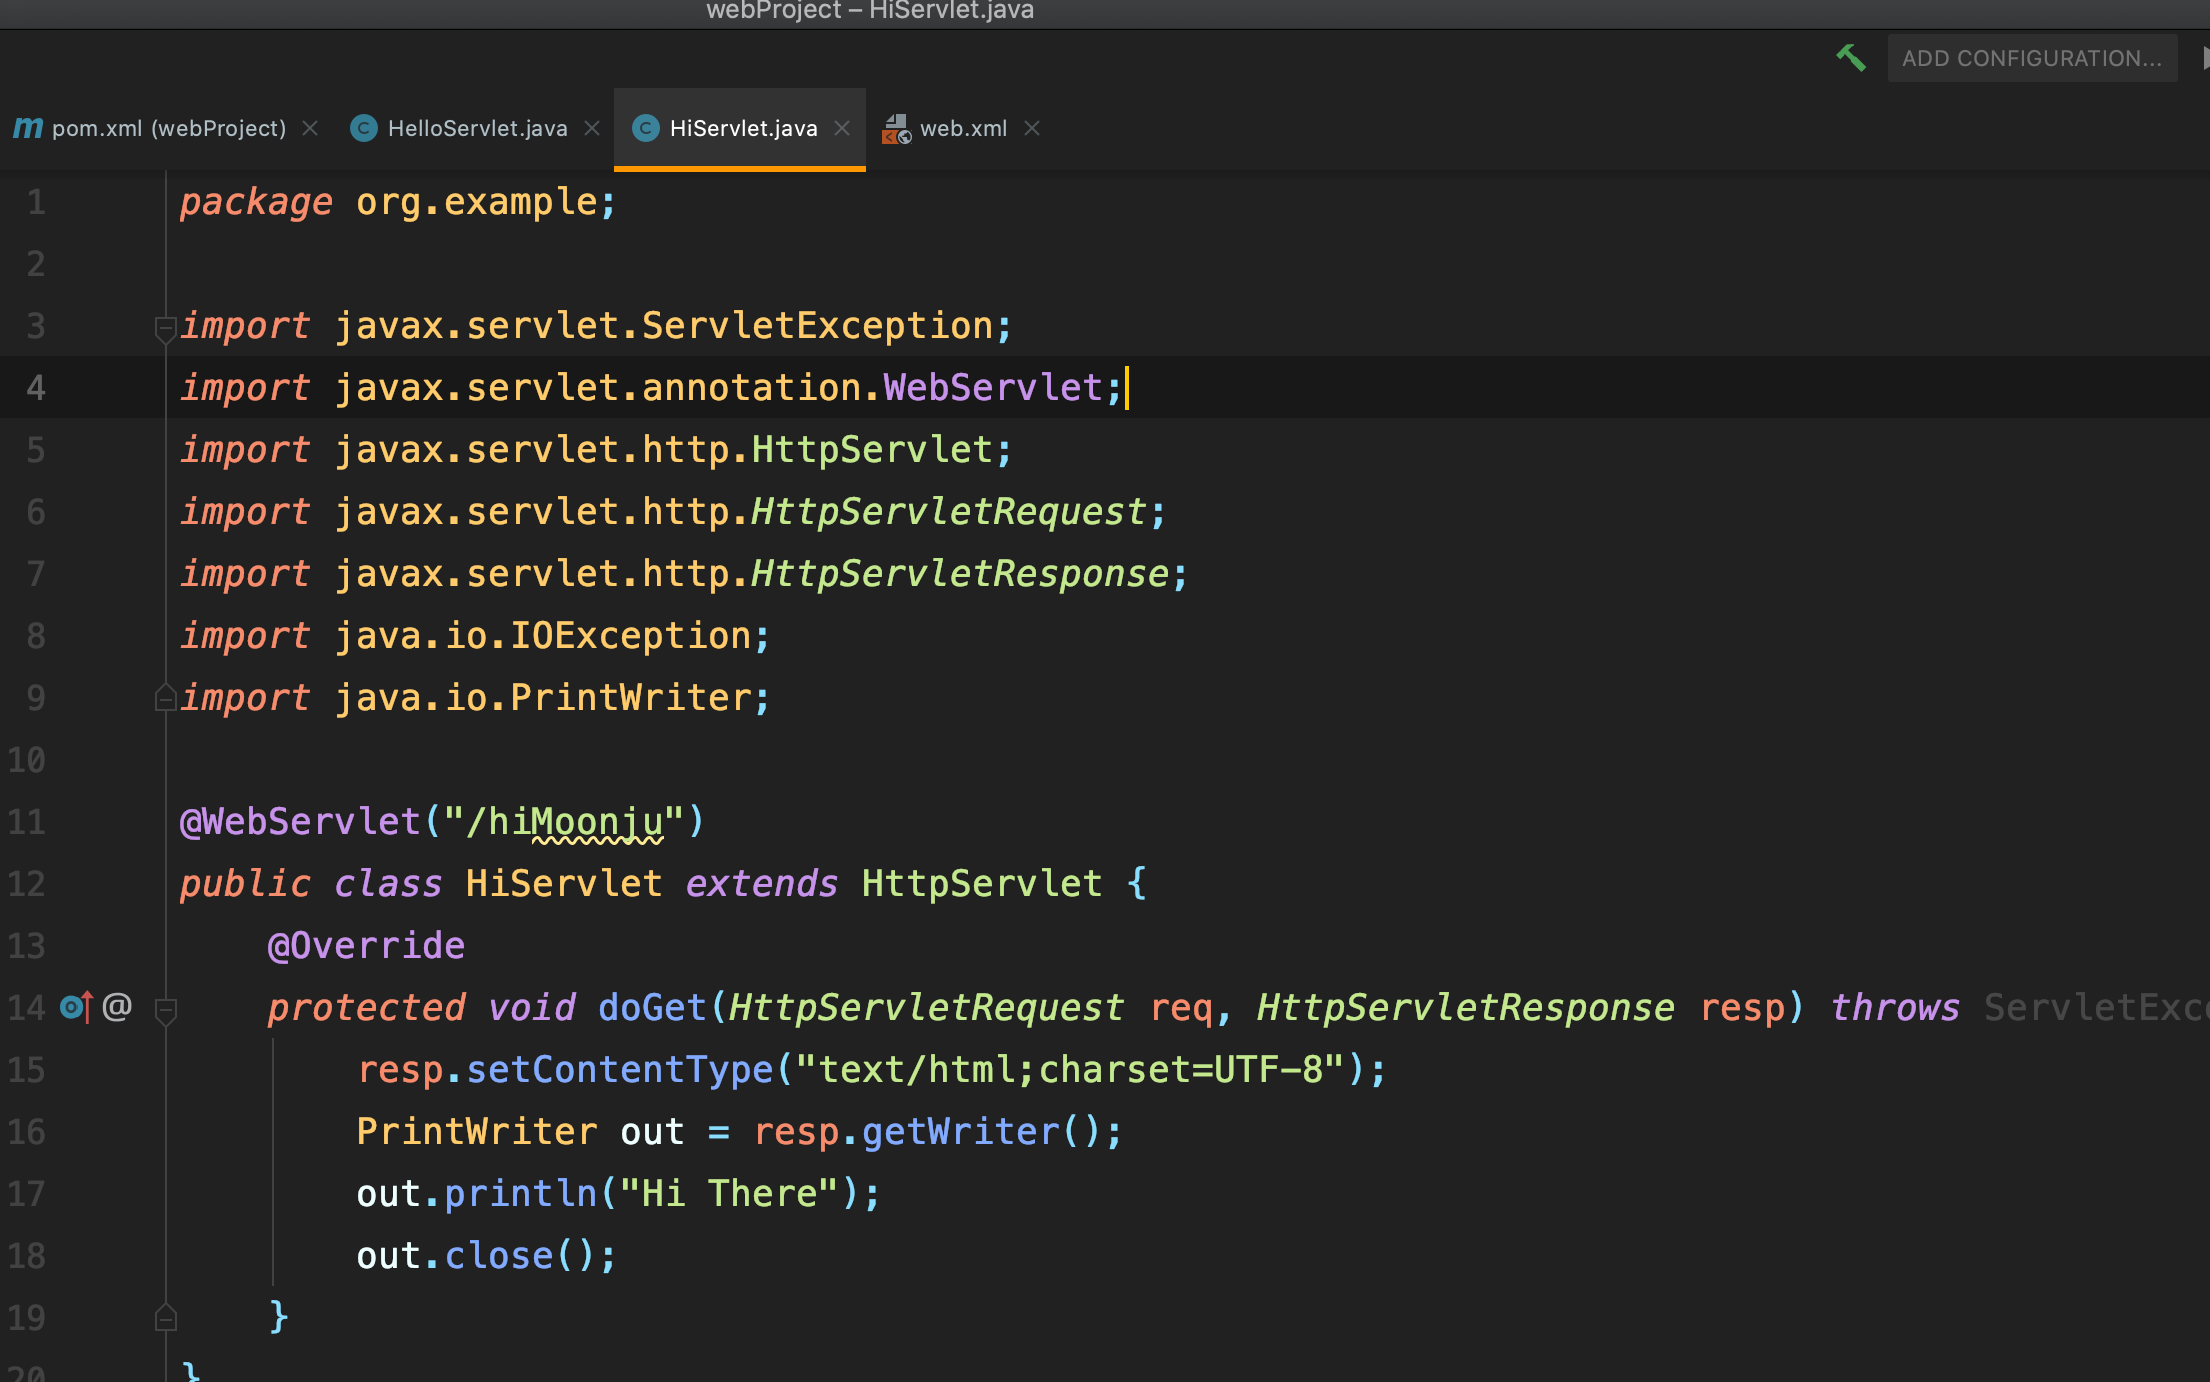The width and height of the screenshot is (2210, 1382).
Task: Close the pom.xml tab
Action: click(310, 128)
